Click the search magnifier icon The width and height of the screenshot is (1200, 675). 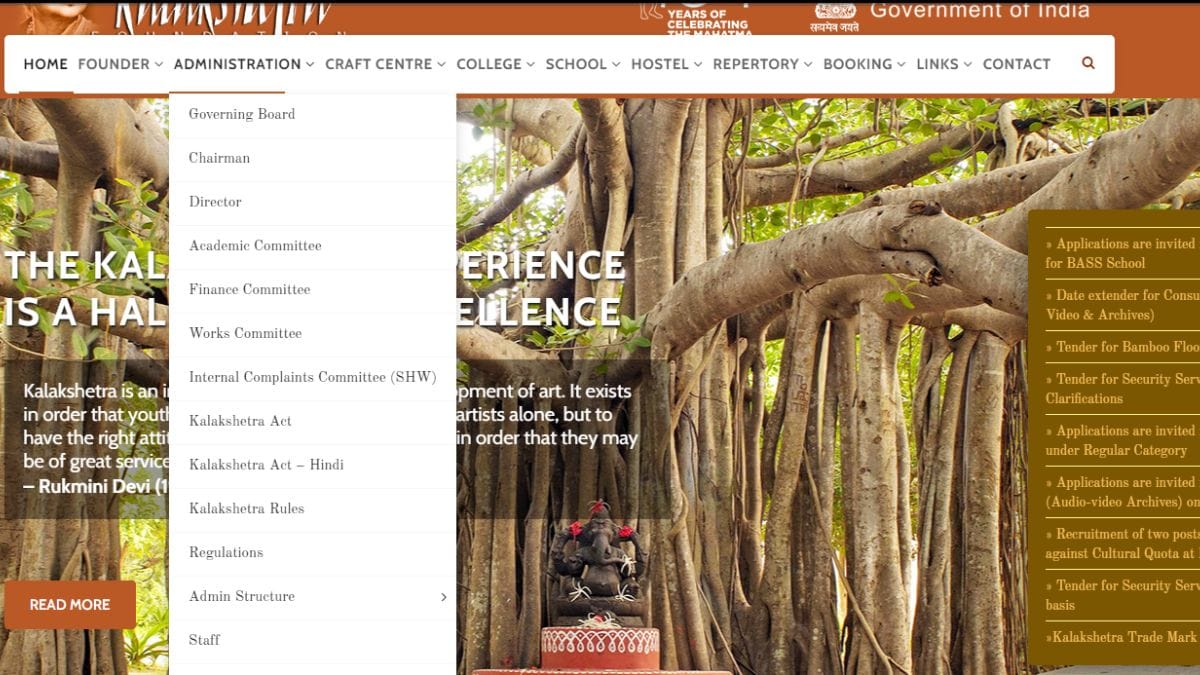coord(1088,63)
